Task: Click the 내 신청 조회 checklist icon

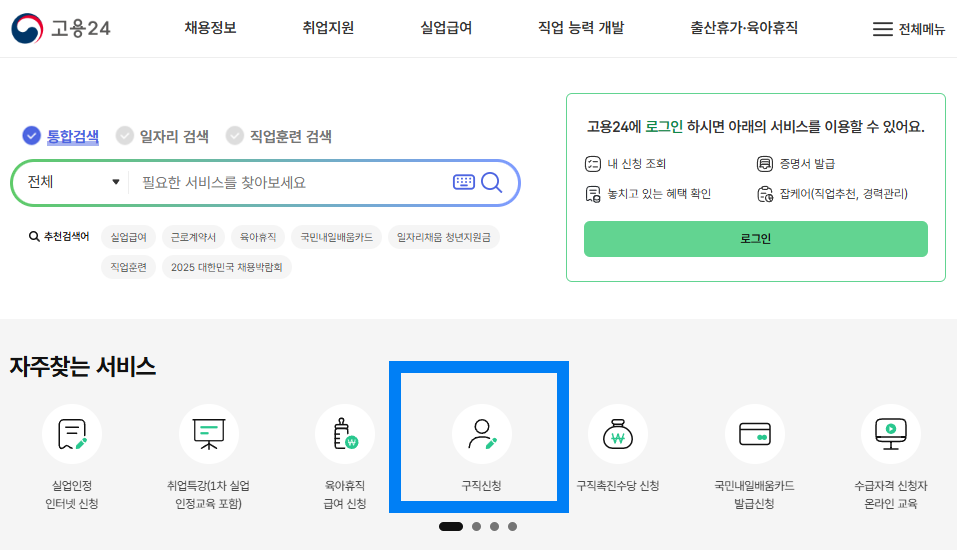Action: [593, 164]
